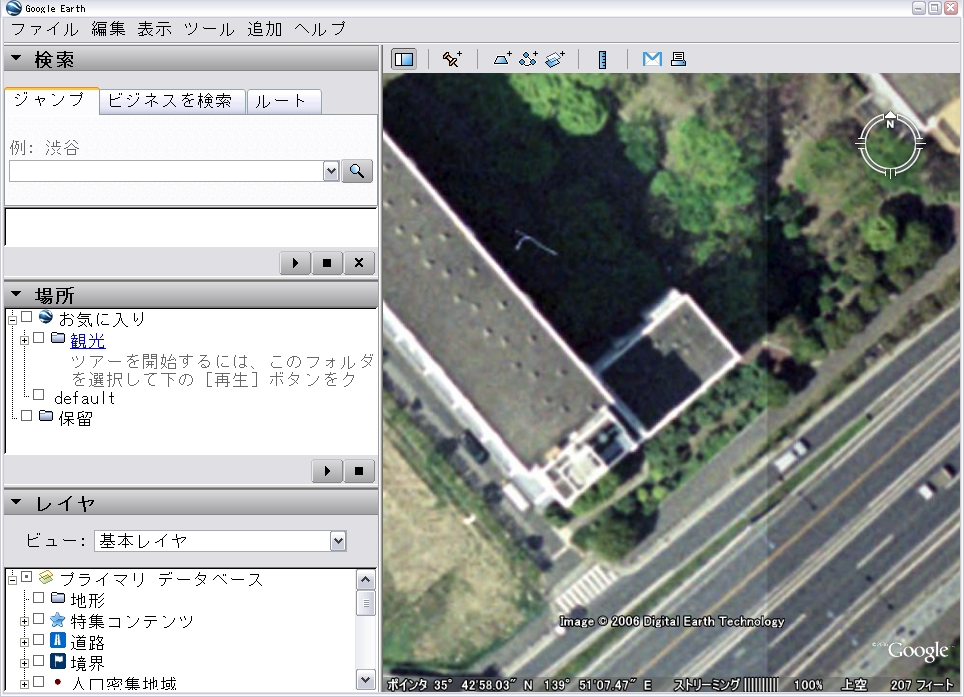This screenshot has height=697, width=964.
Task: Stop the Places tour
Action: pos(359,471)
